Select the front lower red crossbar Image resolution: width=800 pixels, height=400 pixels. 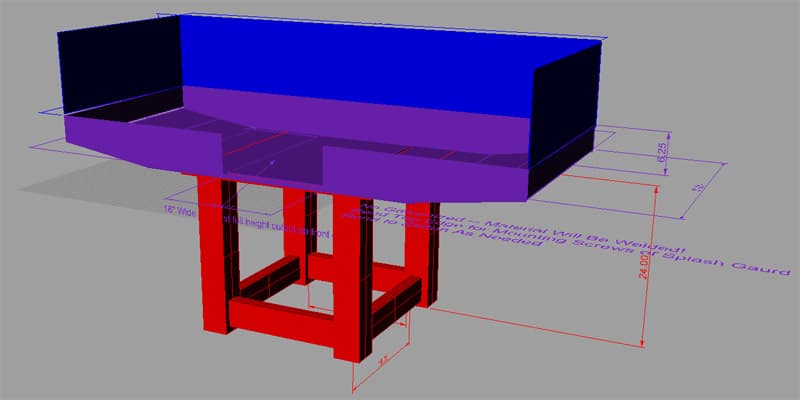pos(281,320)
